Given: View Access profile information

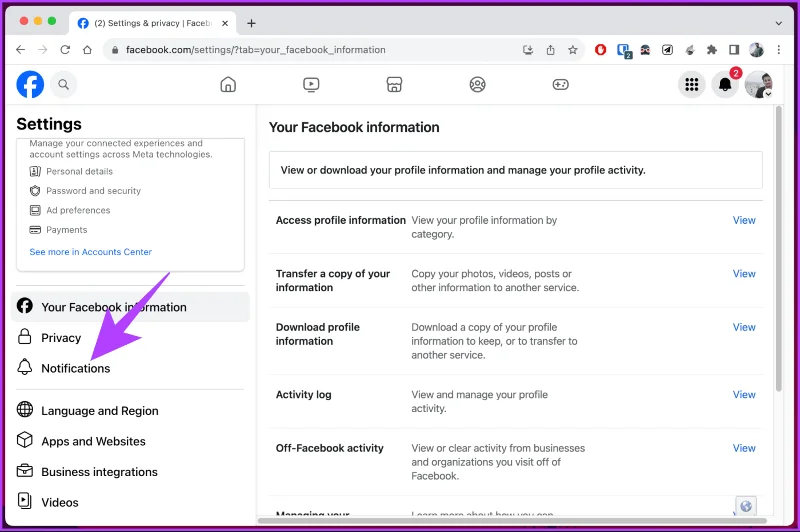Looking at the screenshot, I should coord(744,220).
